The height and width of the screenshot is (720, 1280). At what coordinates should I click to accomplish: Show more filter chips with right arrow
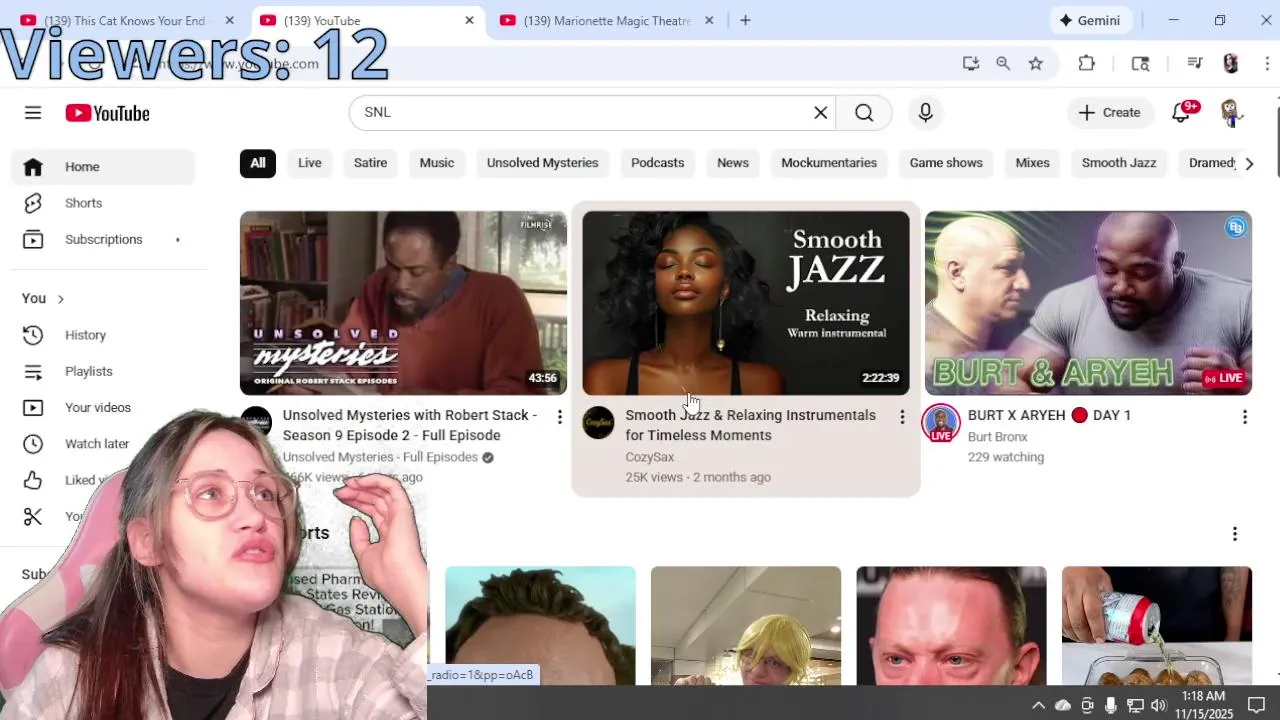1249,163
